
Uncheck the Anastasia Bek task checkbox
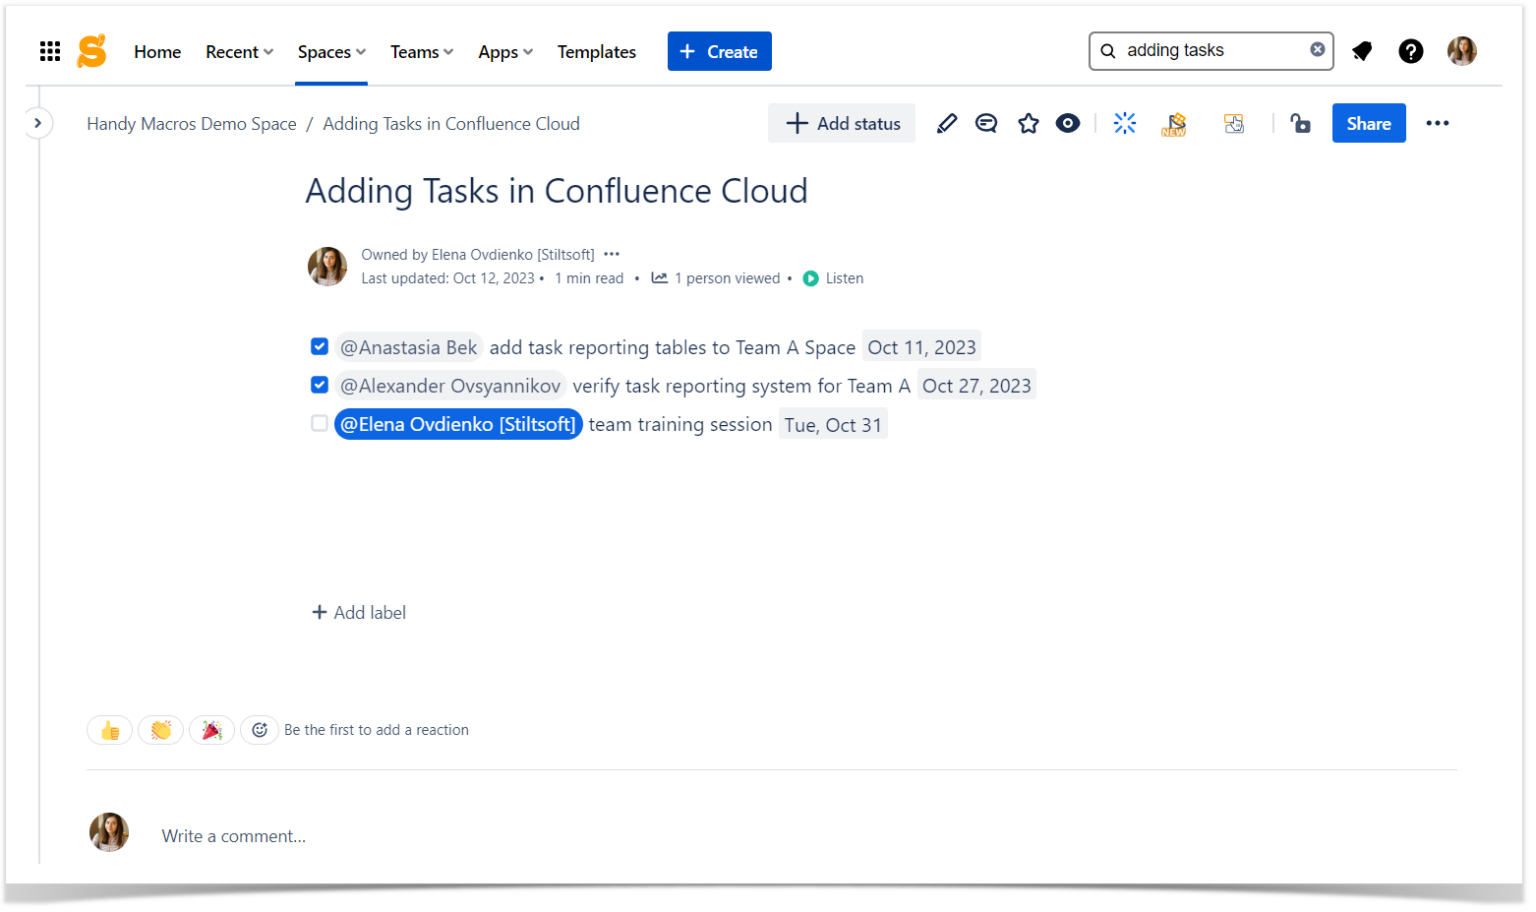(x=319, y=346)
